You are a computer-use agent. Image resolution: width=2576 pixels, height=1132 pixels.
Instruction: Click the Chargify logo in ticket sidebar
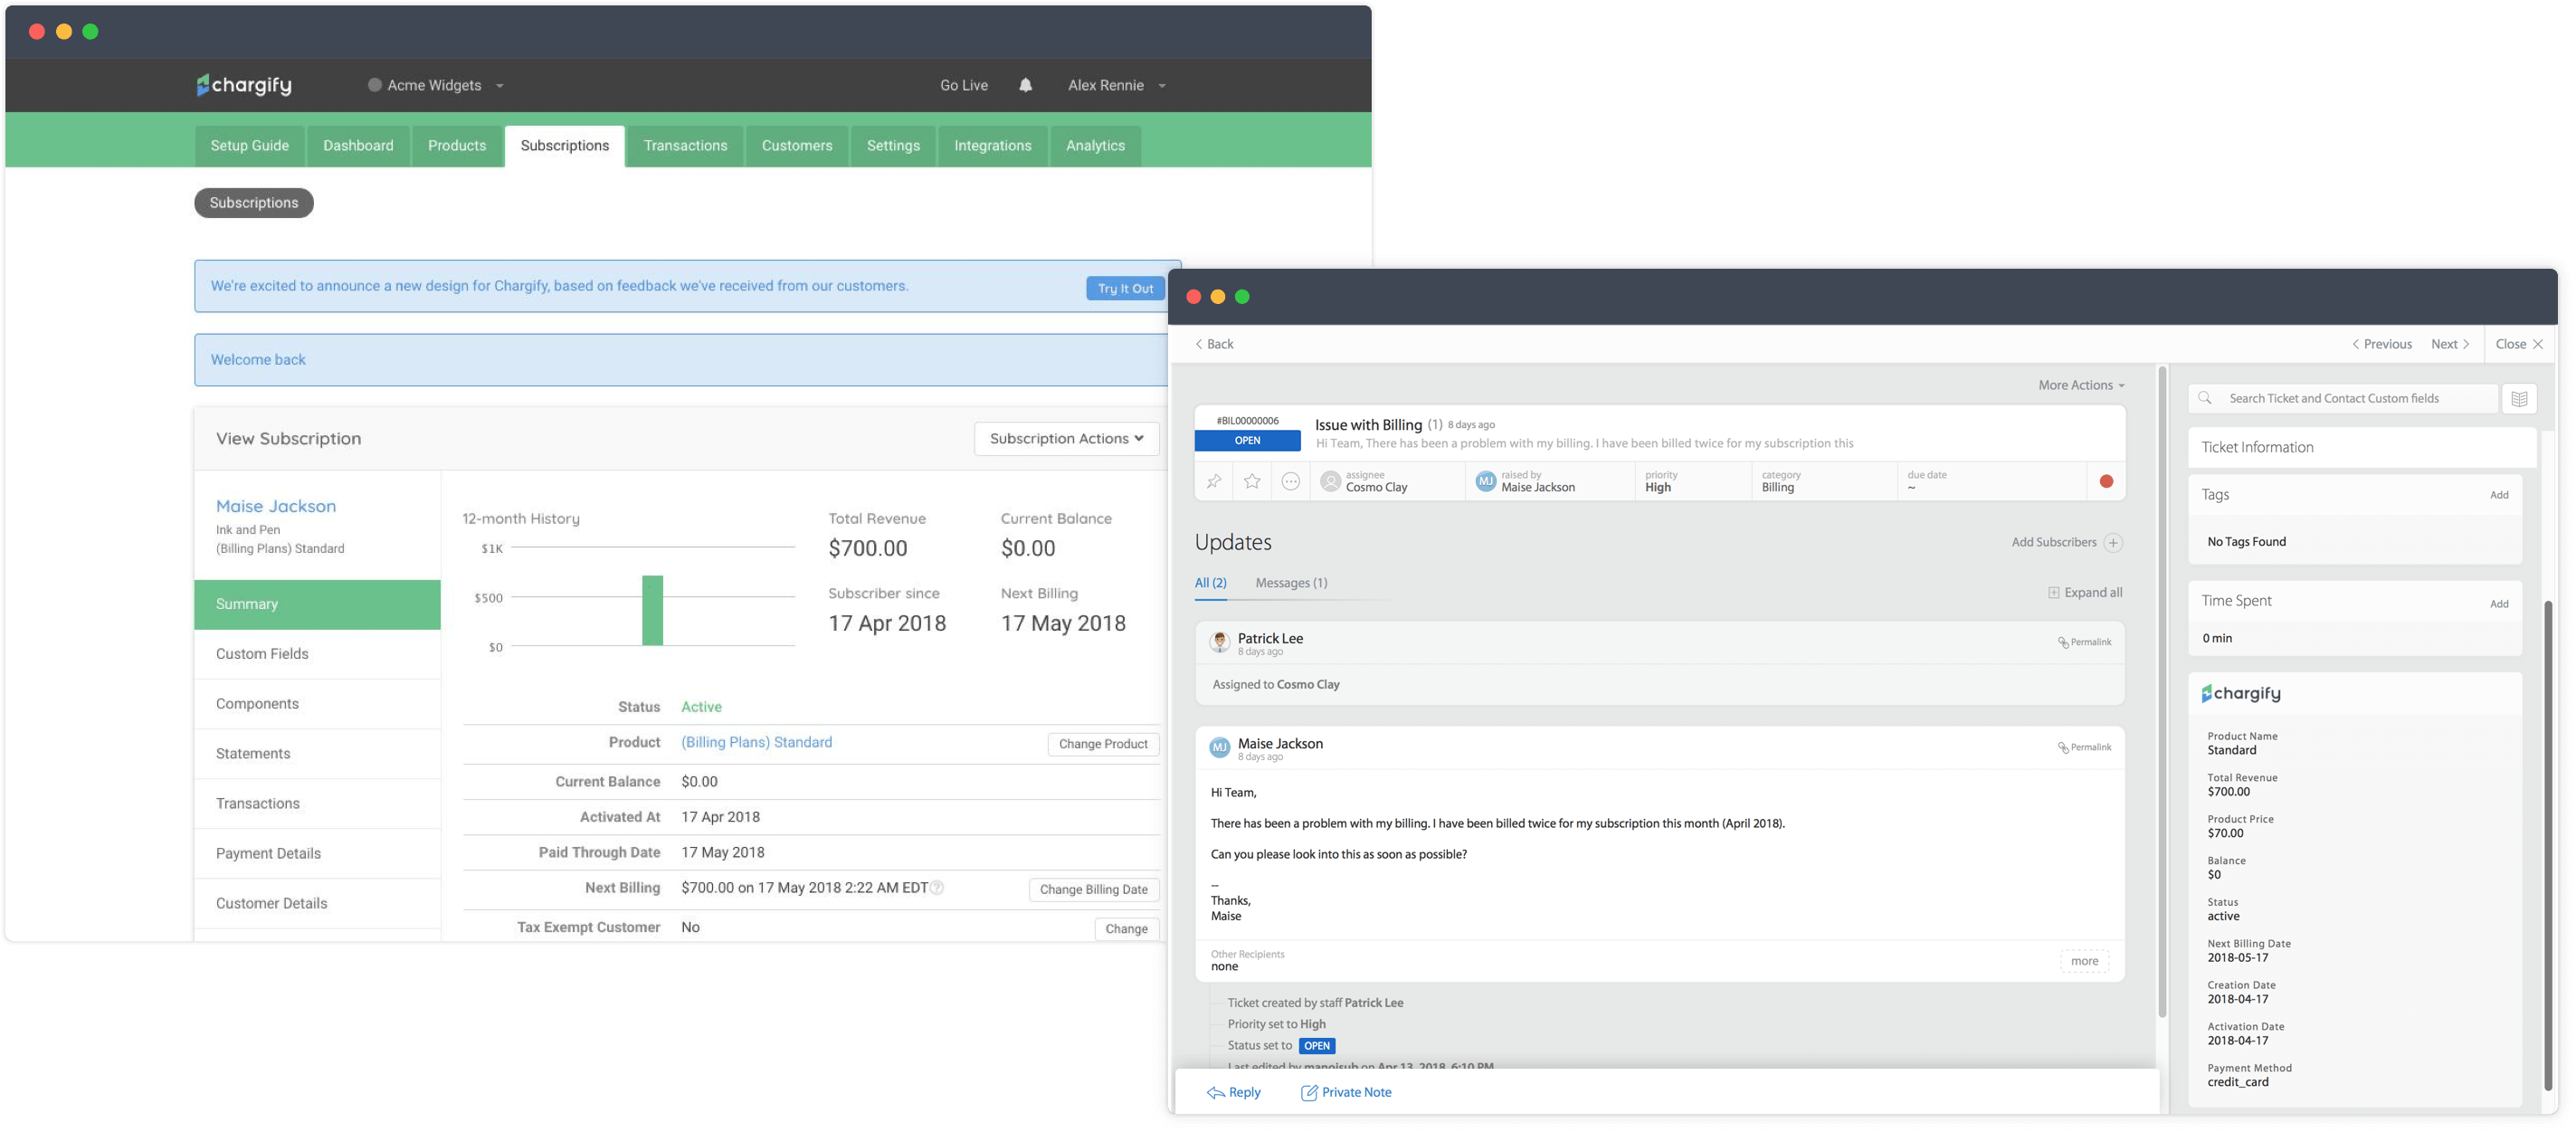click(x=2241, y=693)
